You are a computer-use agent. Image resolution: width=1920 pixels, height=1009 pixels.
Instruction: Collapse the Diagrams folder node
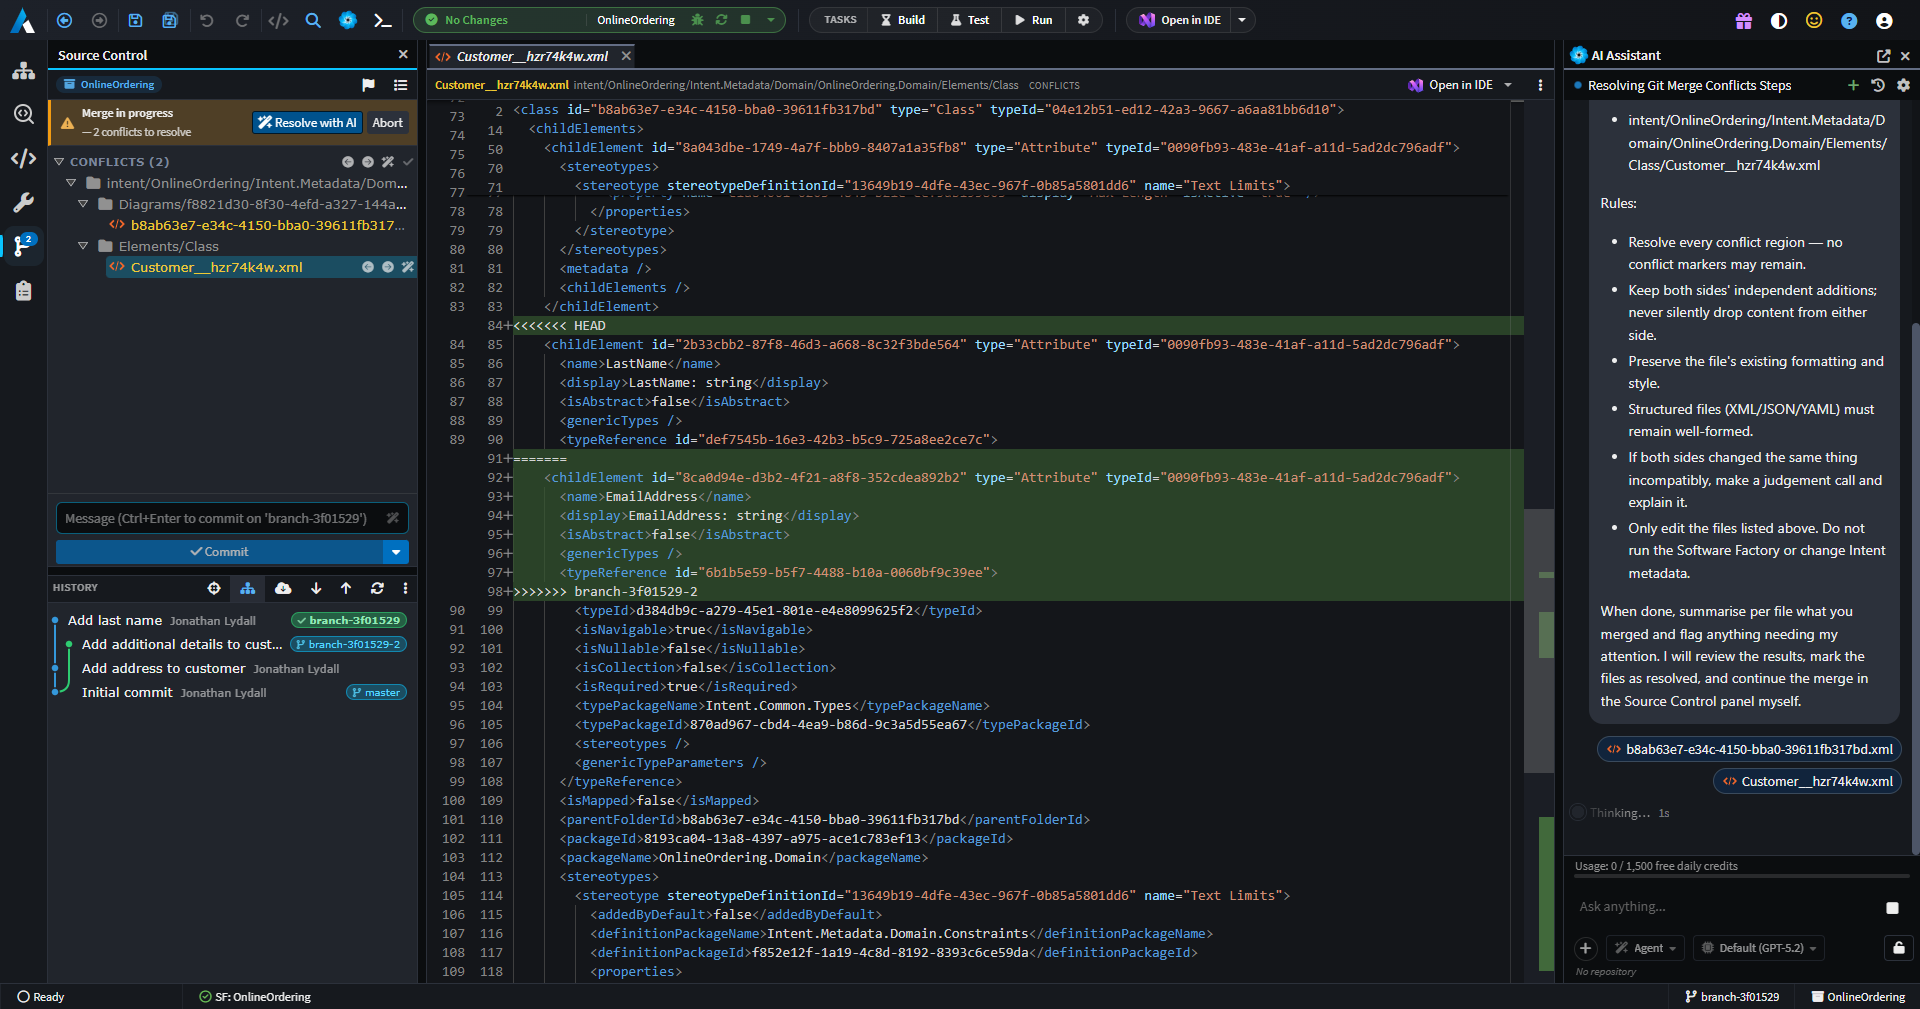[83, 204]
